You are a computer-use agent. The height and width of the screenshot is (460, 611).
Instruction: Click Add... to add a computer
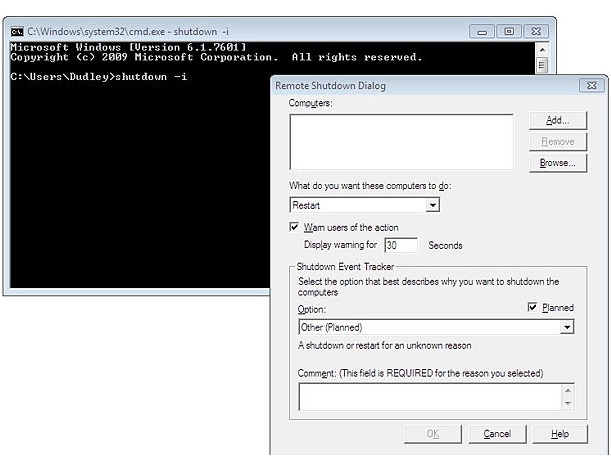click(558, 120)
